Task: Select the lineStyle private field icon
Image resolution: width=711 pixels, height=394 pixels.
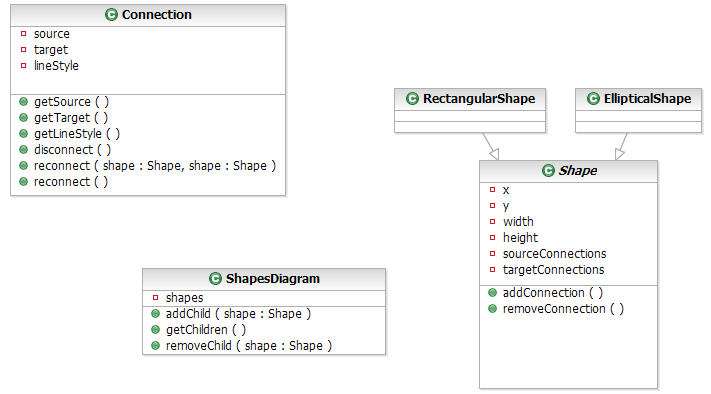Action: coord(24,66)
